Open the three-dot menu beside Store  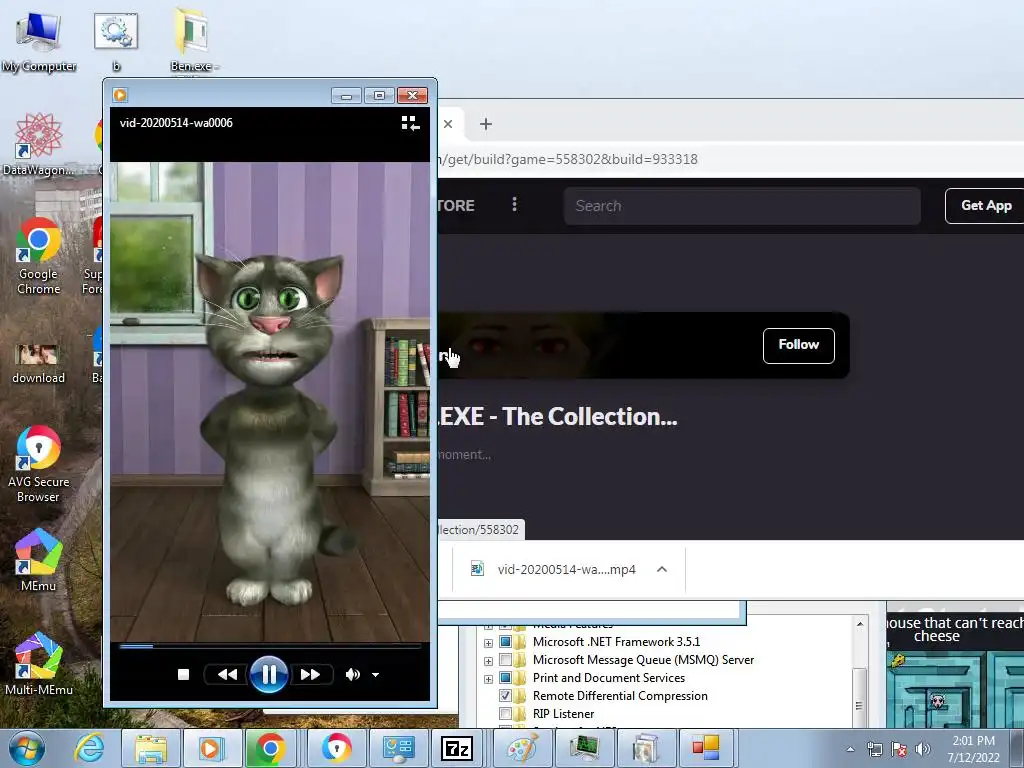click(x=515, y=205)
